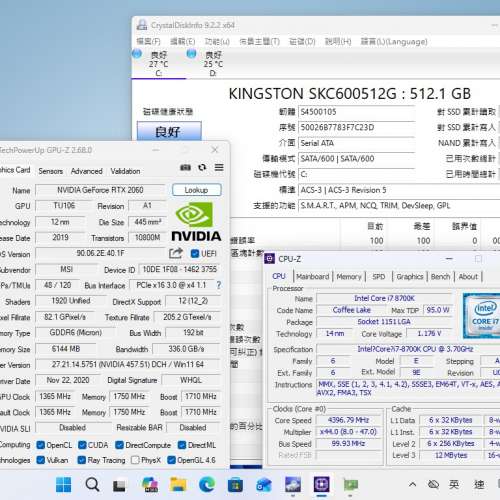Toggle the PhysX checkbox
500x500 pixels.
point(135,460)
